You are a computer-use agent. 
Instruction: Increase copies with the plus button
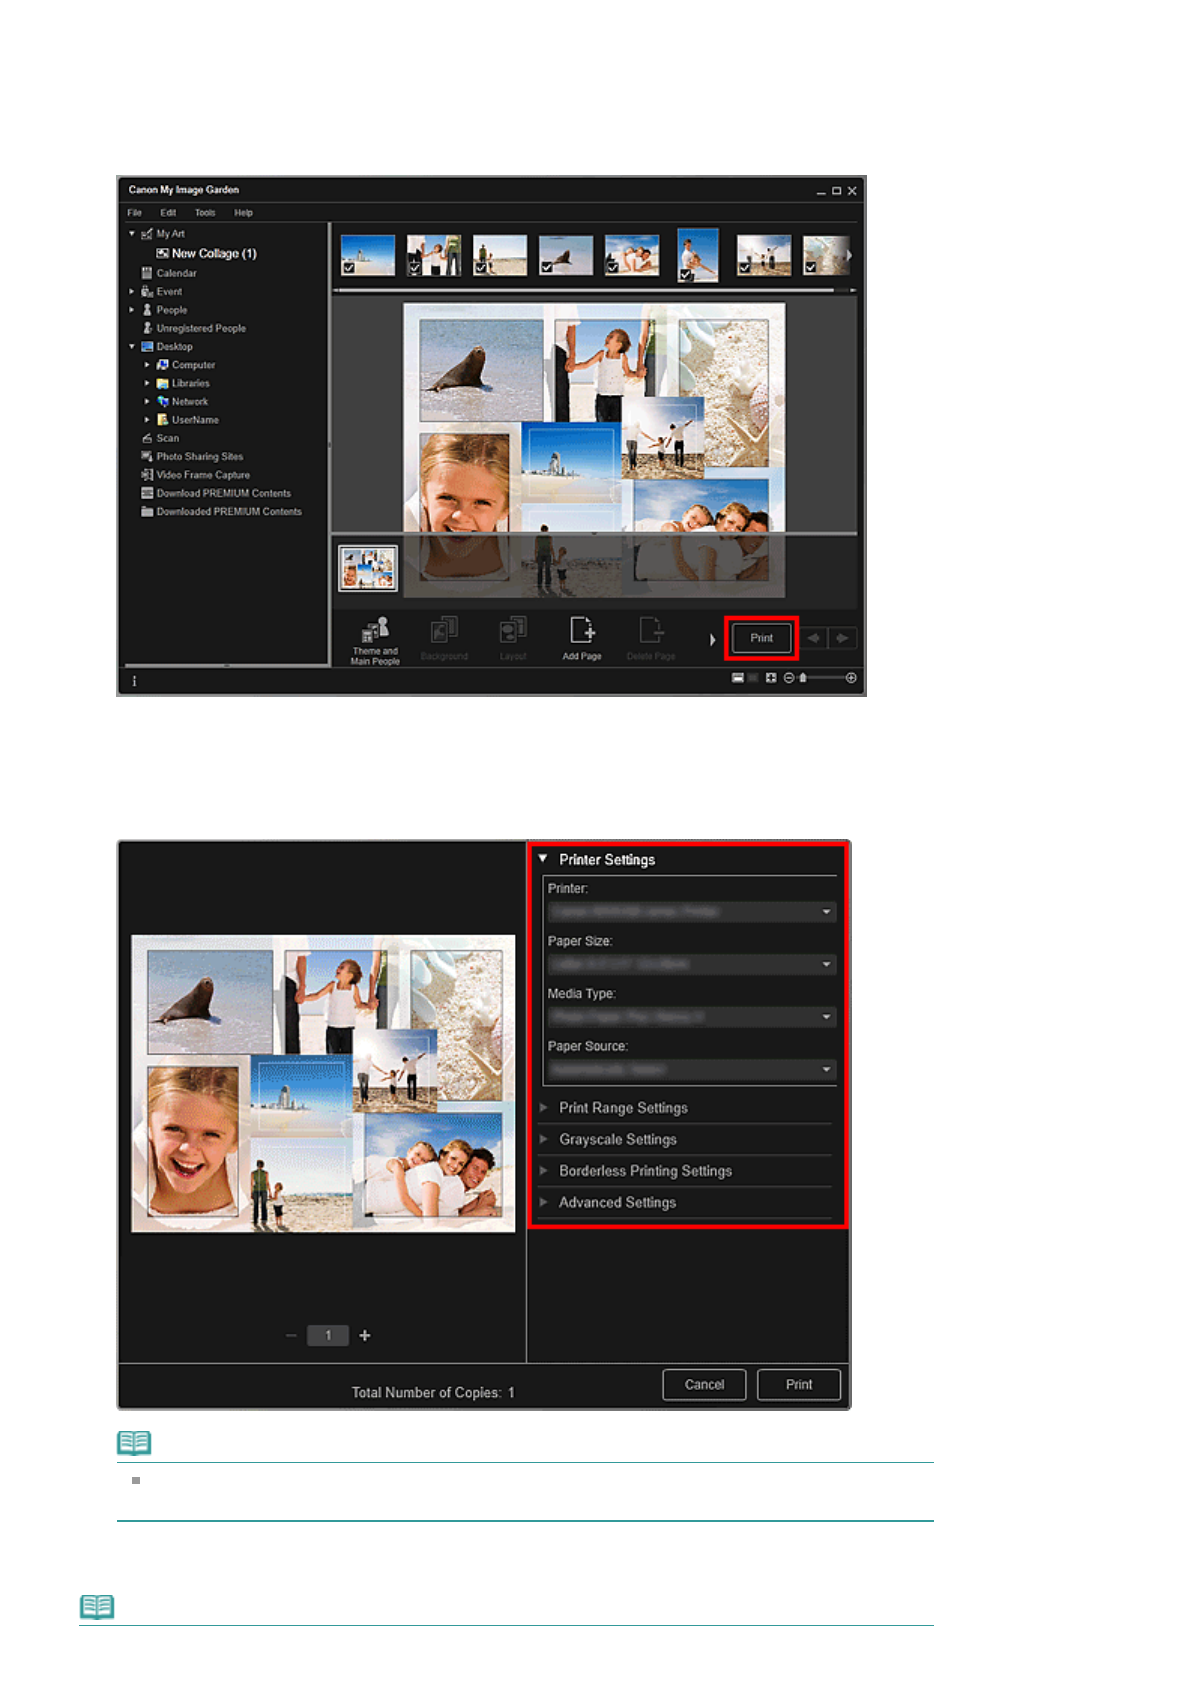[365, 1335]
